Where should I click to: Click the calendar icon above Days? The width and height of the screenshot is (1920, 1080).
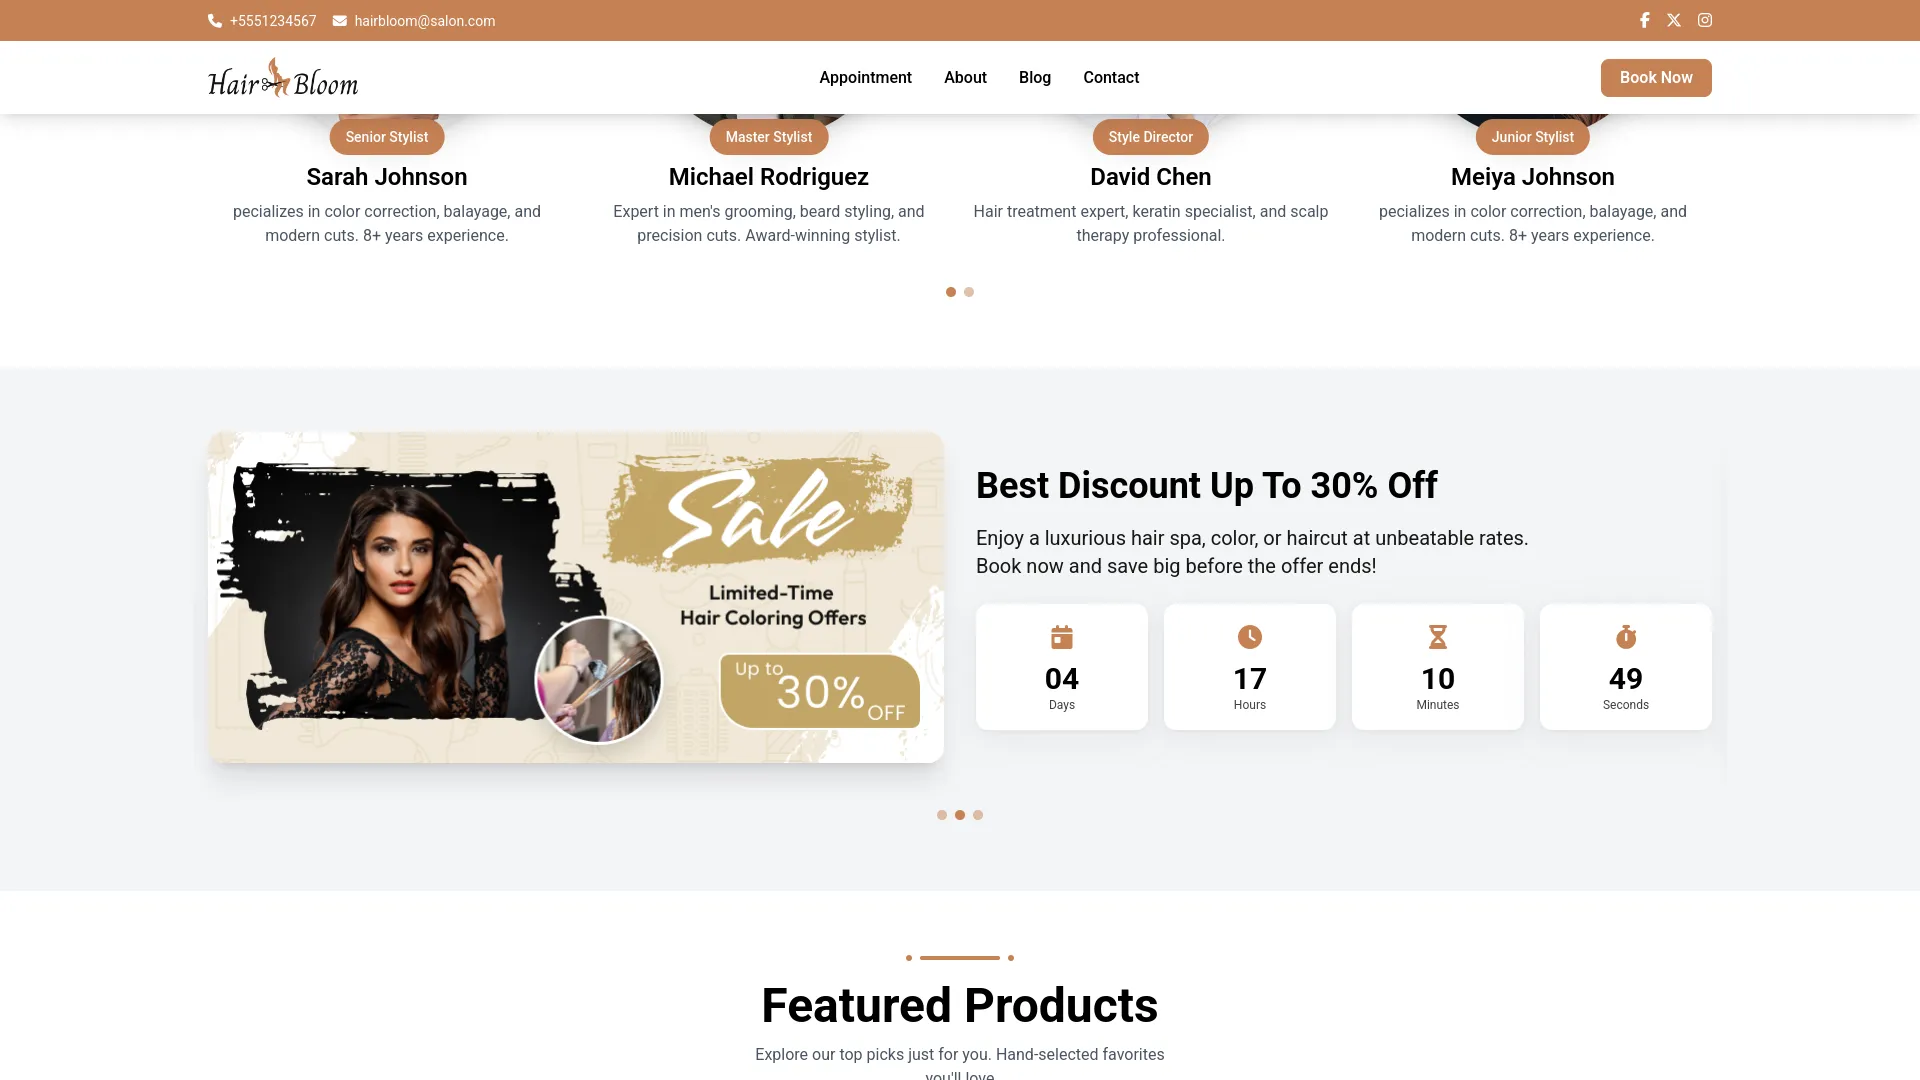[x=1062, y=637]
